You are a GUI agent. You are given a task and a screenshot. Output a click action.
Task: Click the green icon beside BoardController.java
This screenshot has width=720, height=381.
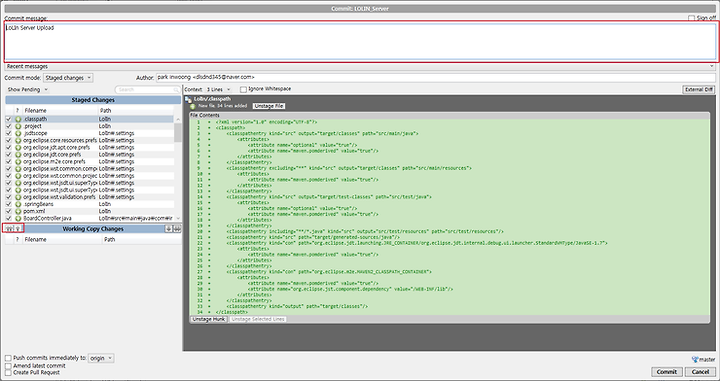pyautogui.click(x=18, y=218)
